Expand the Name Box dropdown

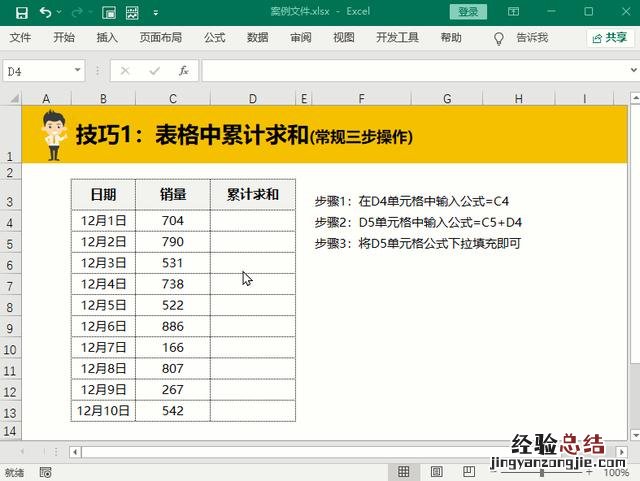(78, 71)
